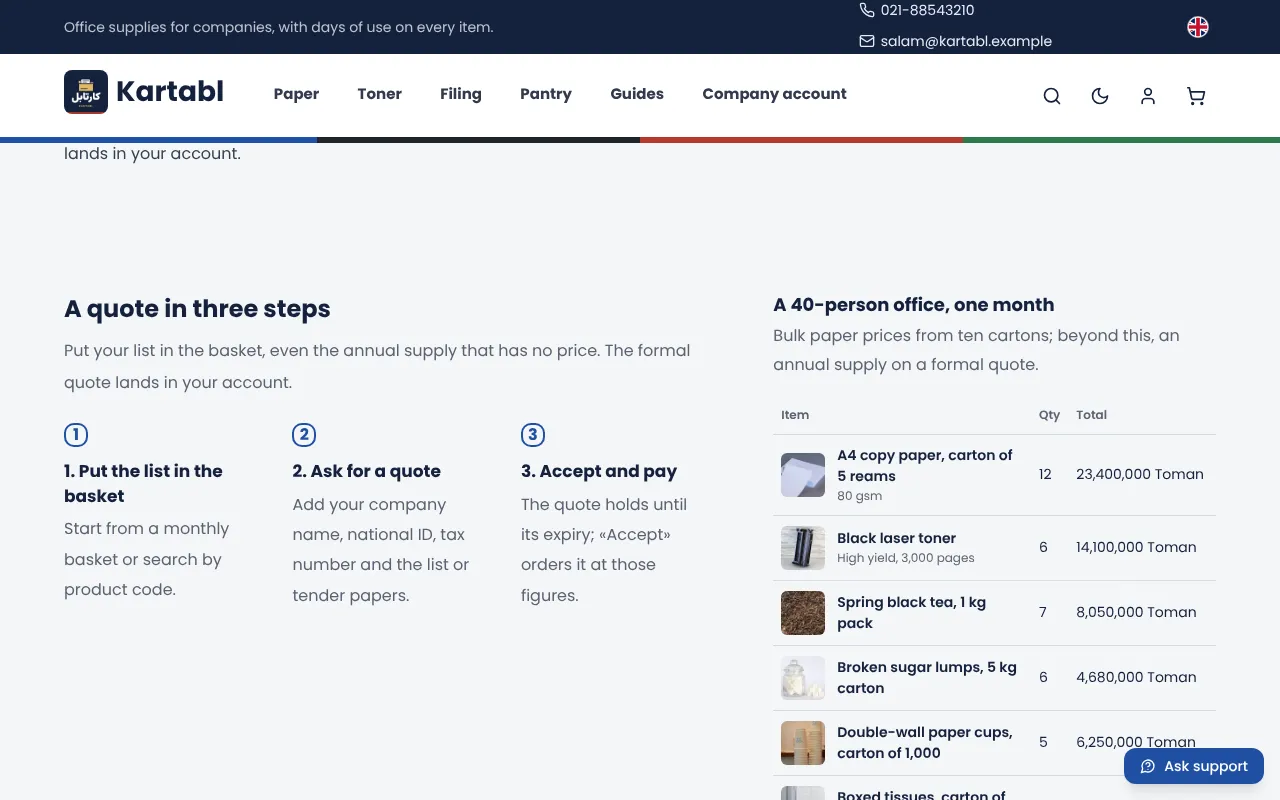Viewport: 1280px width, 800px height.
Task: Open the user account icon
Action: [x=1148, y=96]
